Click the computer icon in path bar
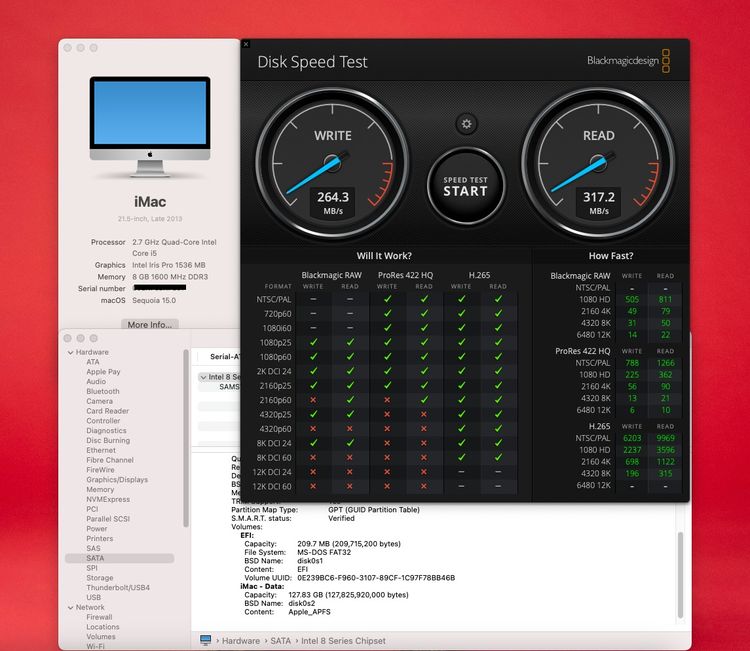 (206, 640)
